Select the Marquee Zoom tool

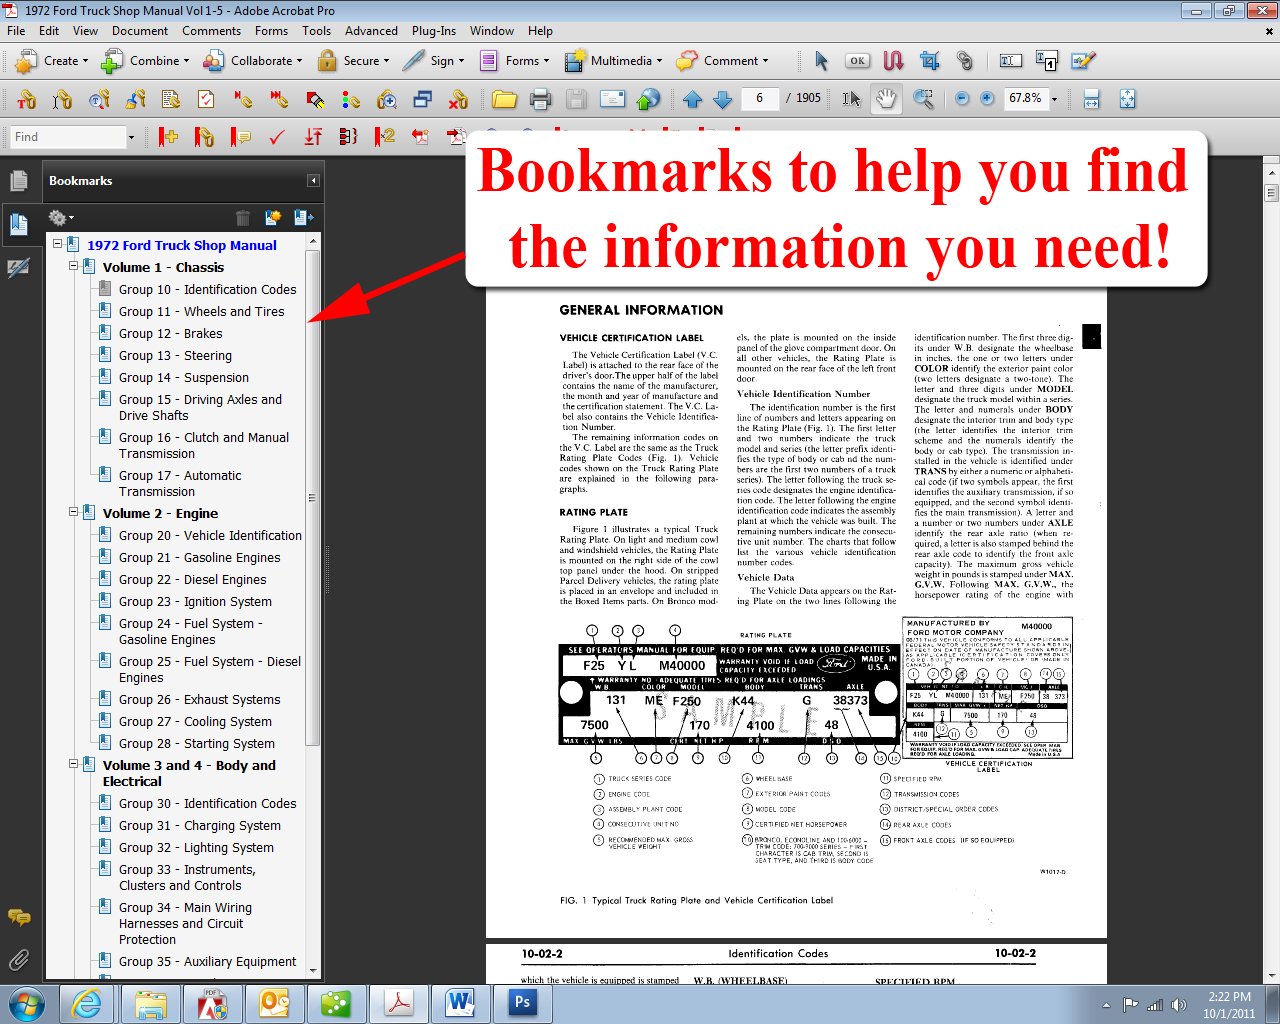[923, 98]
